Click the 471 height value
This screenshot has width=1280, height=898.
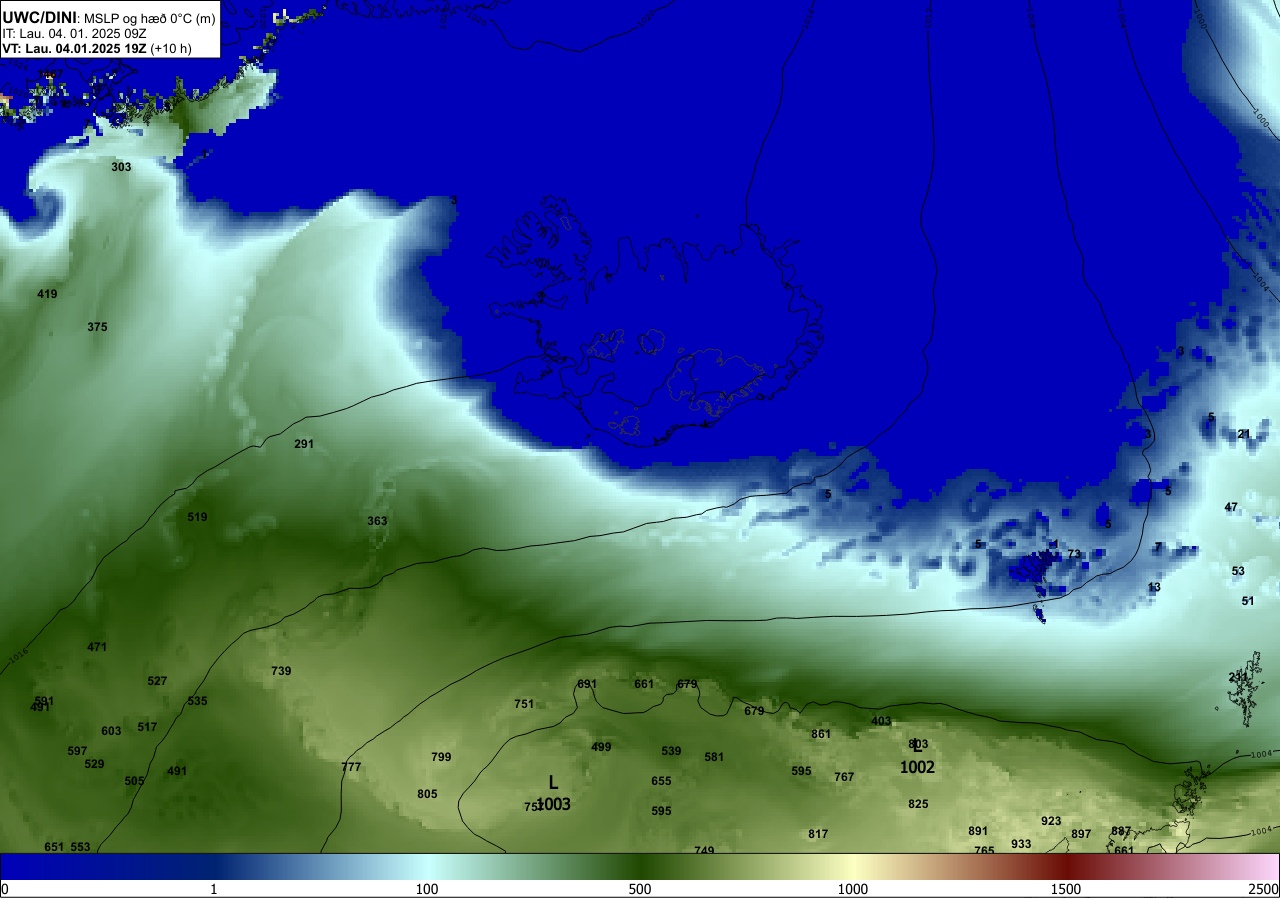click(97, 647)
